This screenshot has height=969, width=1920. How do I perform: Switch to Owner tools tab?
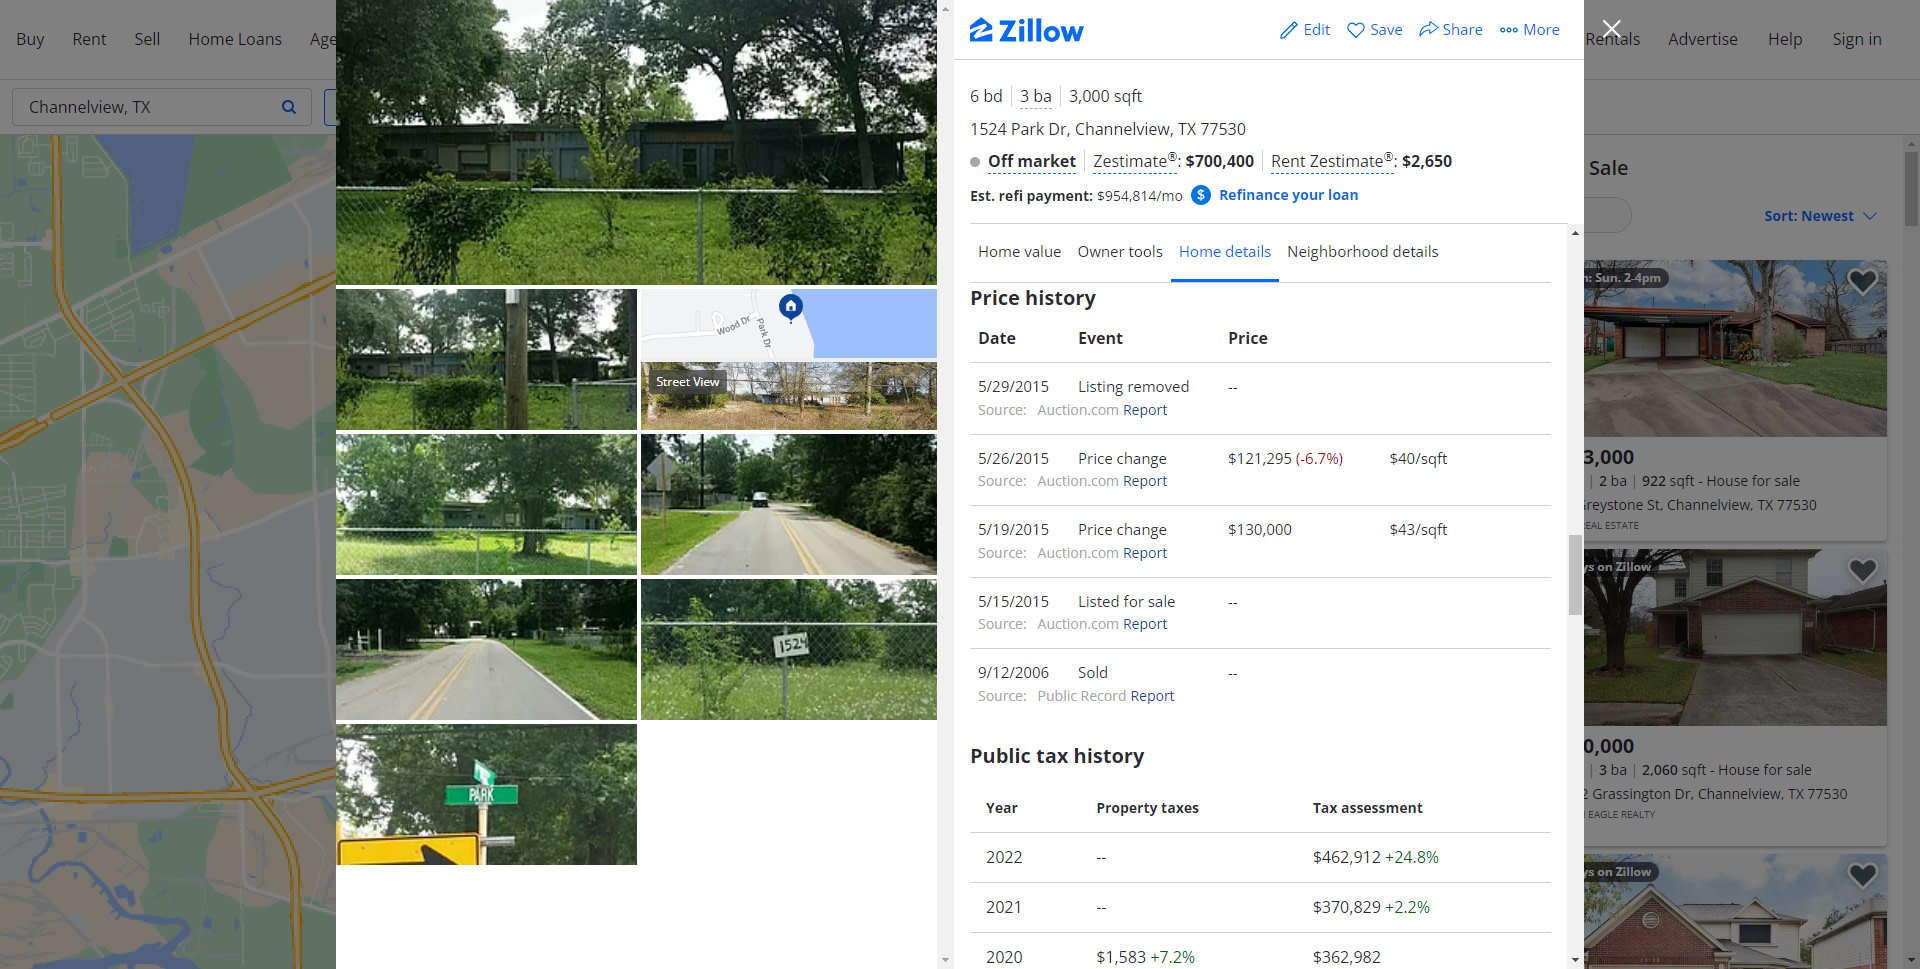click(1120, 252)
